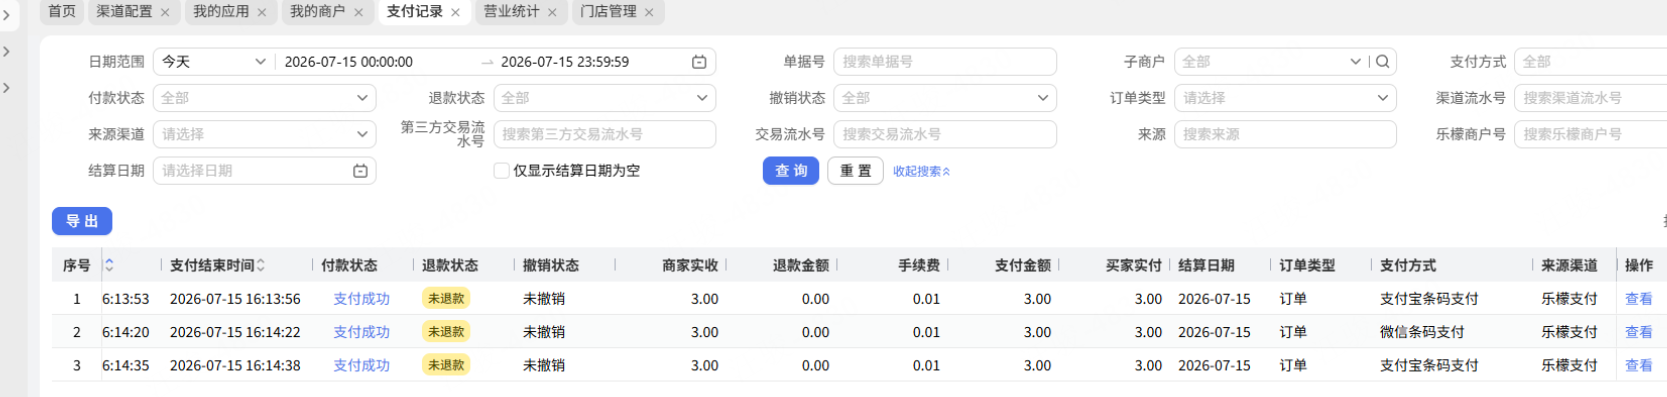Focus the 第三方交易流水号 field
The image size is (1667, 397).
[x=605, y=134]
